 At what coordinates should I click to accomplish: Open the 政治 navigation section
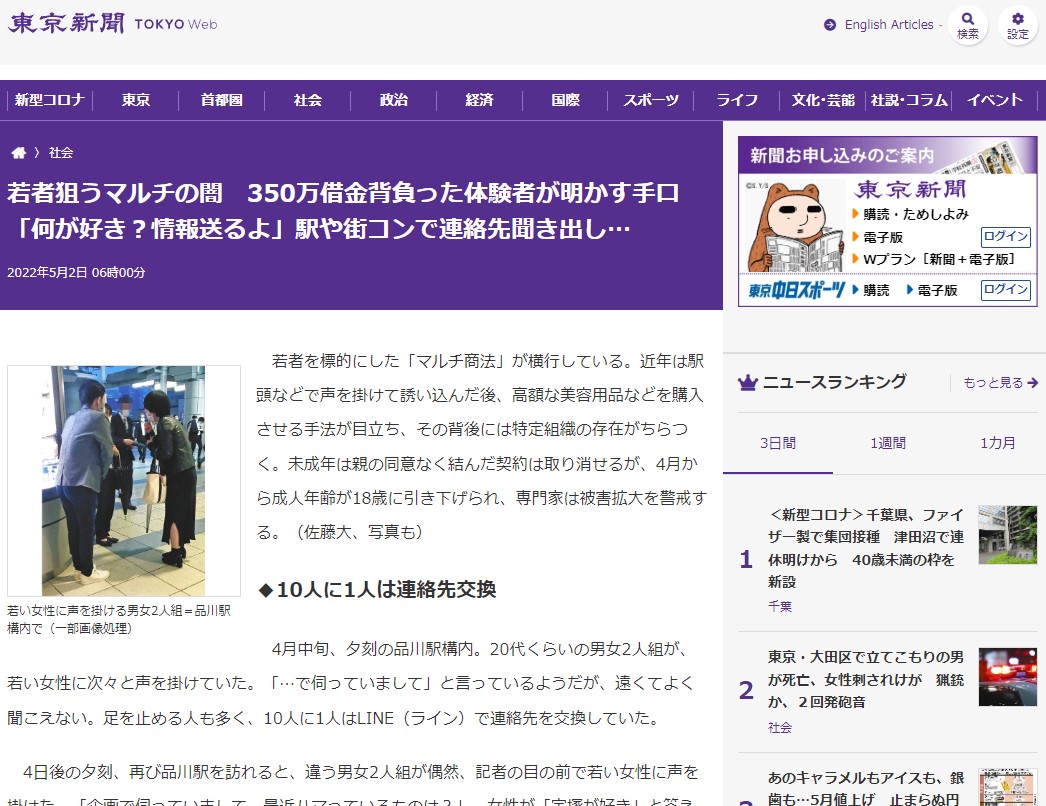(394, 100)
